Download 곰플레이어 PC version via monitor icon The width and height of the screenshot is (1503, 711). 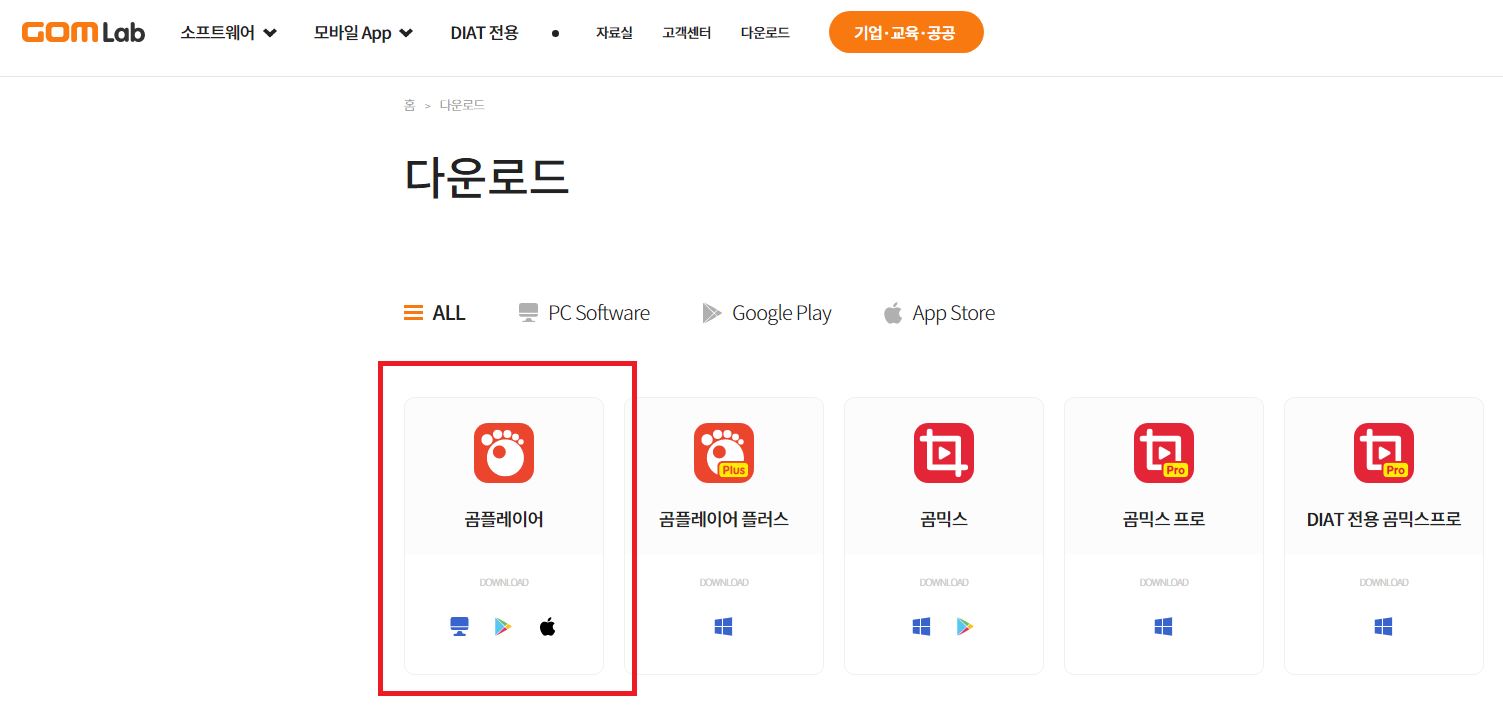tap(460, 627)
